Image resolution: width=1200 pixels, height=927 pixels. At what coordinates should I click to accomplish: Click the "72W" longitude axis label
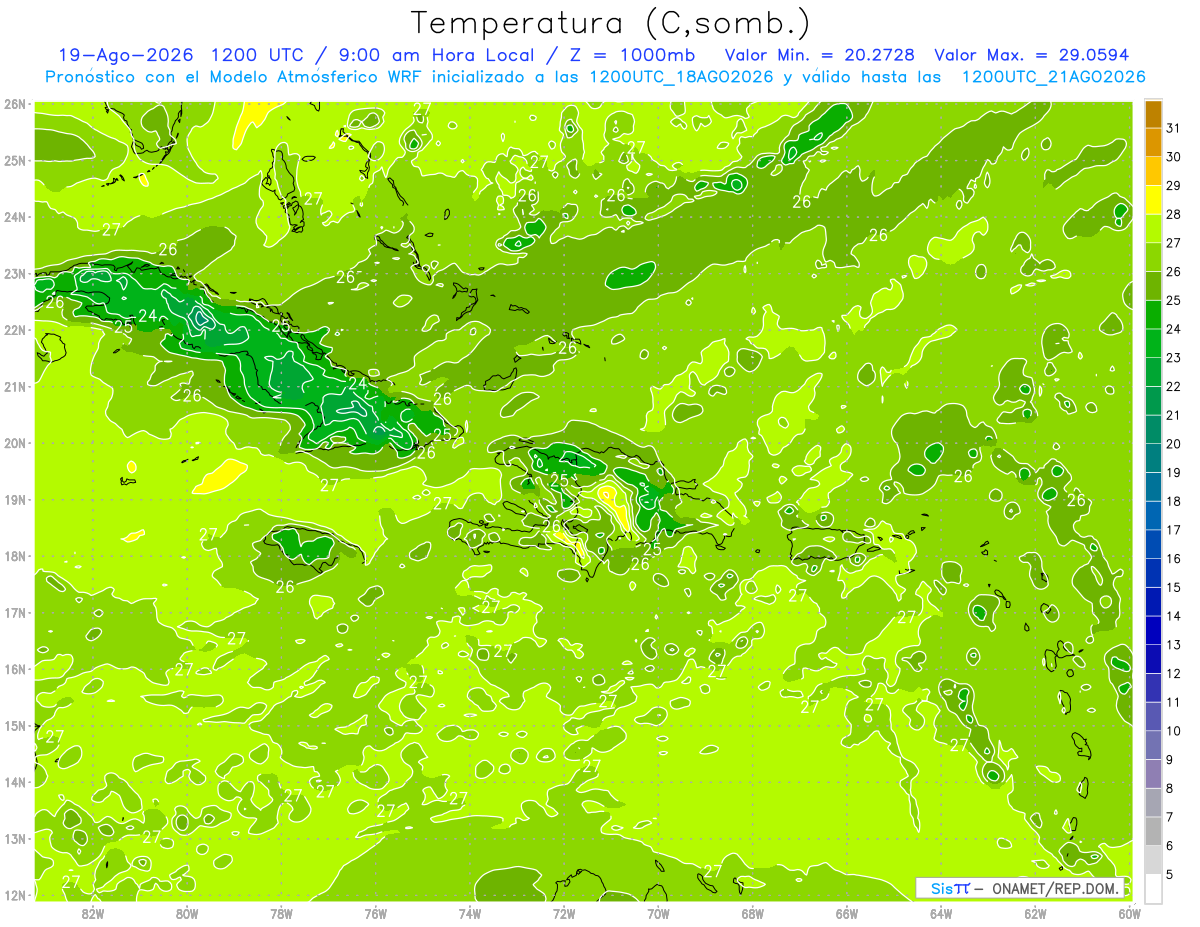(x=564, y=913)
